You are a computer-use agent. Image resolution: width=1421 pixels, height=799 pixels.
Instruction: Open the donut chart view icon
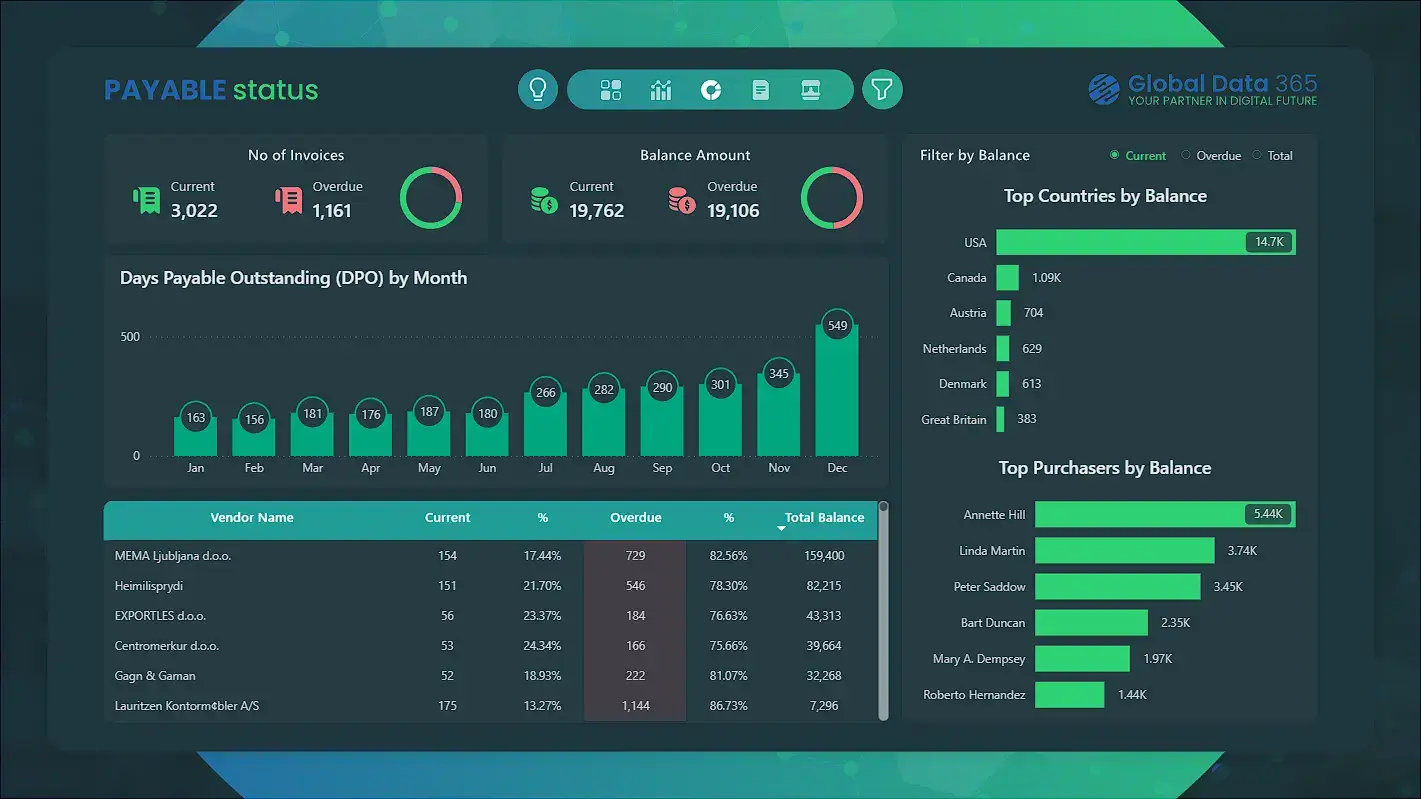(711, 89)
